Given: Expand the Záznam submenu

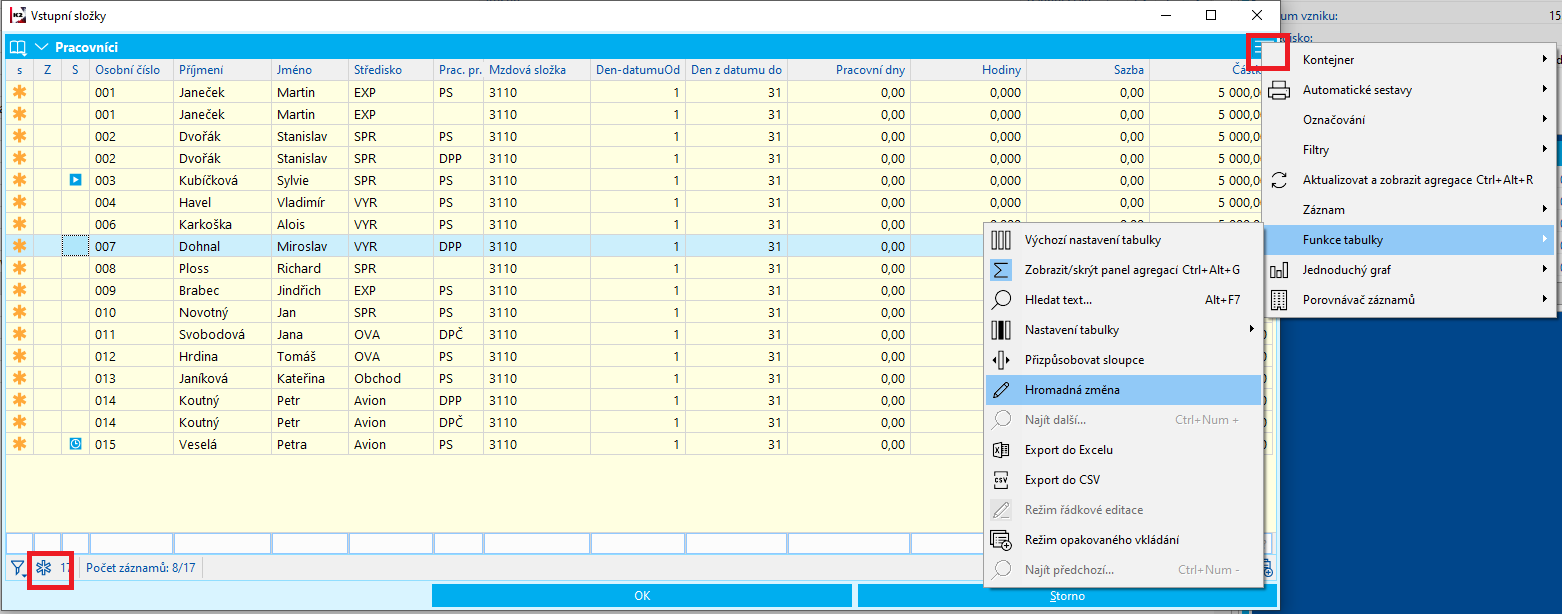Looking at the screenshot, I should click(x=1410, y=210).
